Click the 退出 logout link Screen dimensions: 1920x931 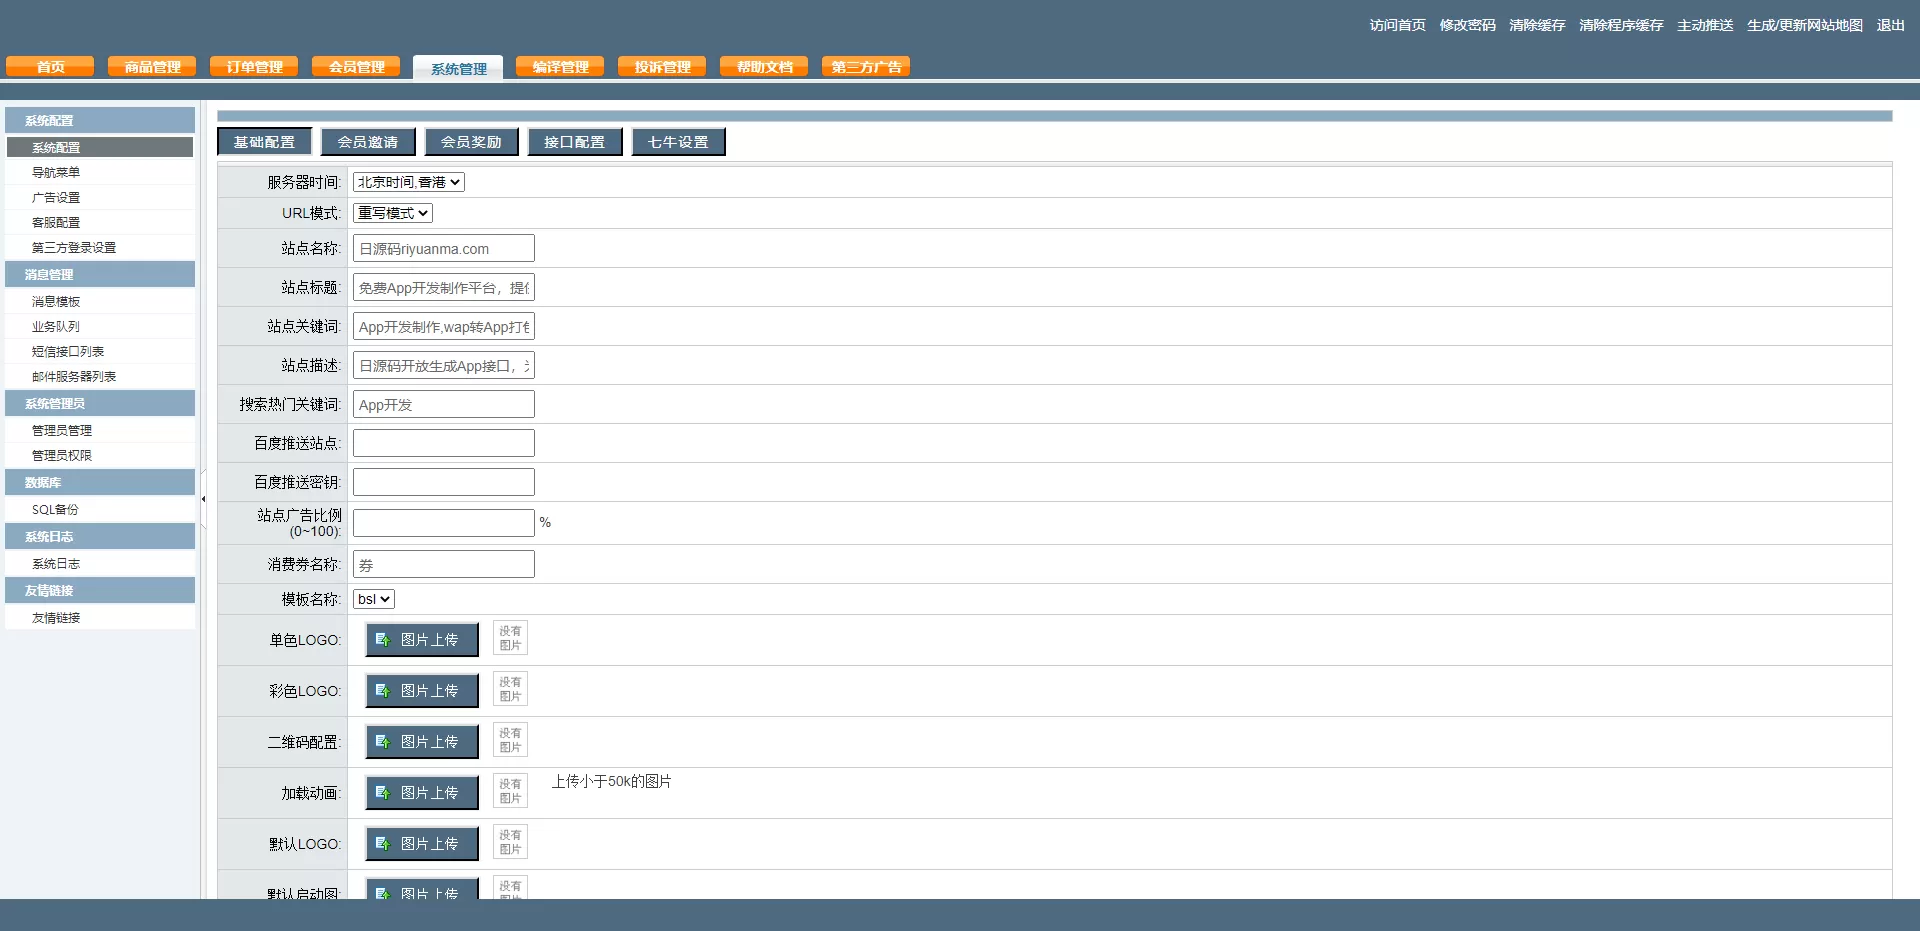click(x=1890, y=25)
